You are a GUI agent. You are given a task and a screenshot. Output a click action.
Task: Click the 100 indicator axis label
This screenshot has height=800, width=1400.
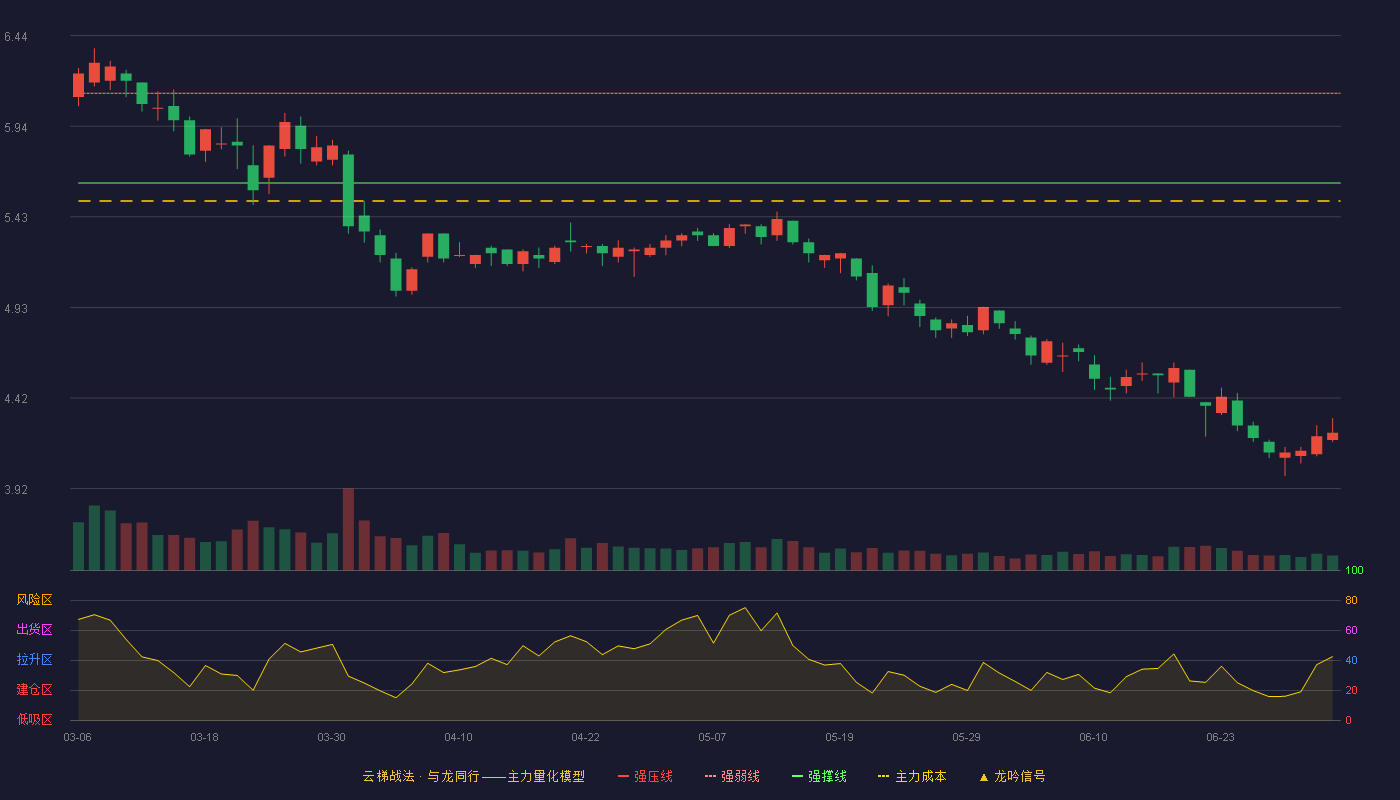pyautogui.click(x=1355, y=570)
